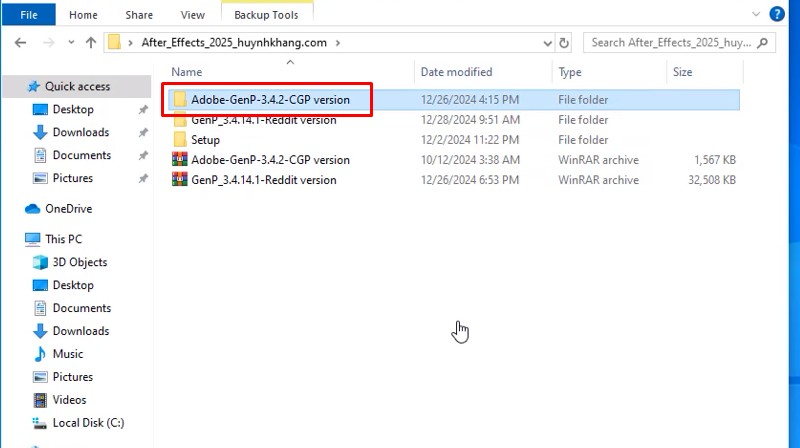Click the Refresh button beside address bar
The image size is (800, 448).
tap(565, 43)
